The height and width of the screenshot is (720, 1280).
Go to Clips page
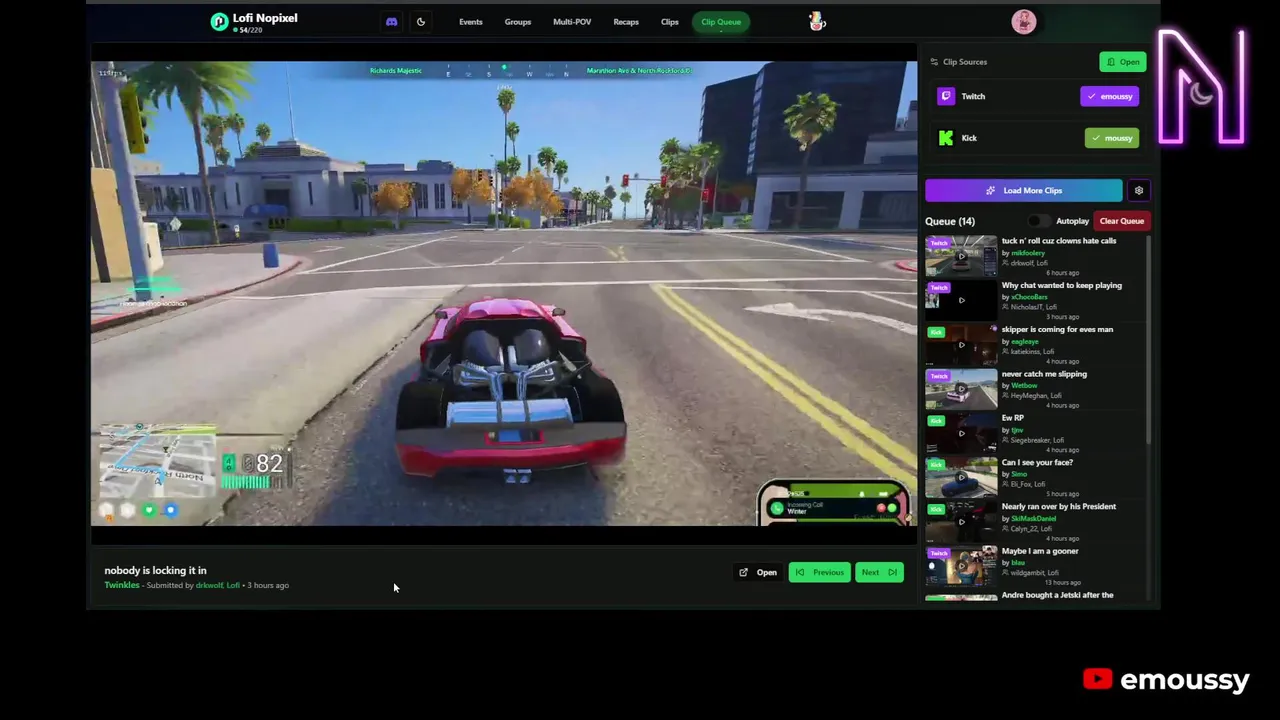click(x=670, y=22)
